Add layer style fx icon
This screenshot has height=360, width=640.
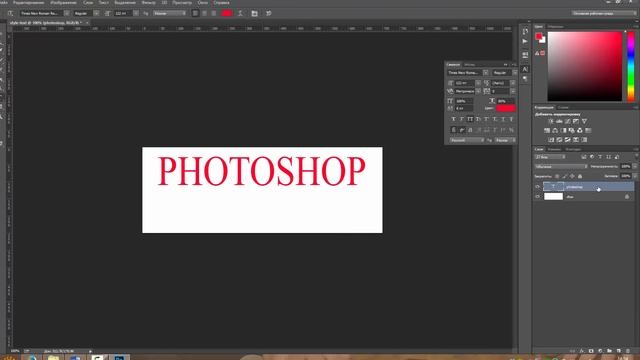click(x=582, y=351)
